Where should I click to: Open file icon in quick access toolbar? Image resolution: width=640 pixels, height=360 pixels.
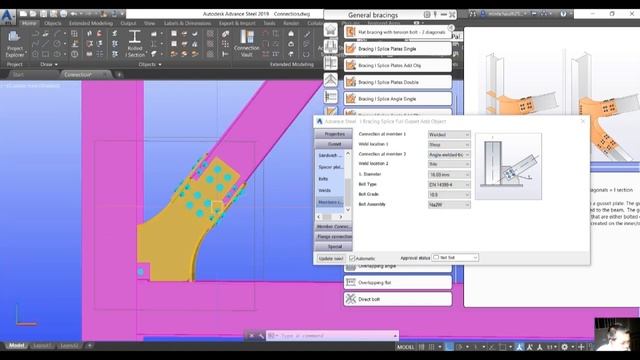(33, 14)
